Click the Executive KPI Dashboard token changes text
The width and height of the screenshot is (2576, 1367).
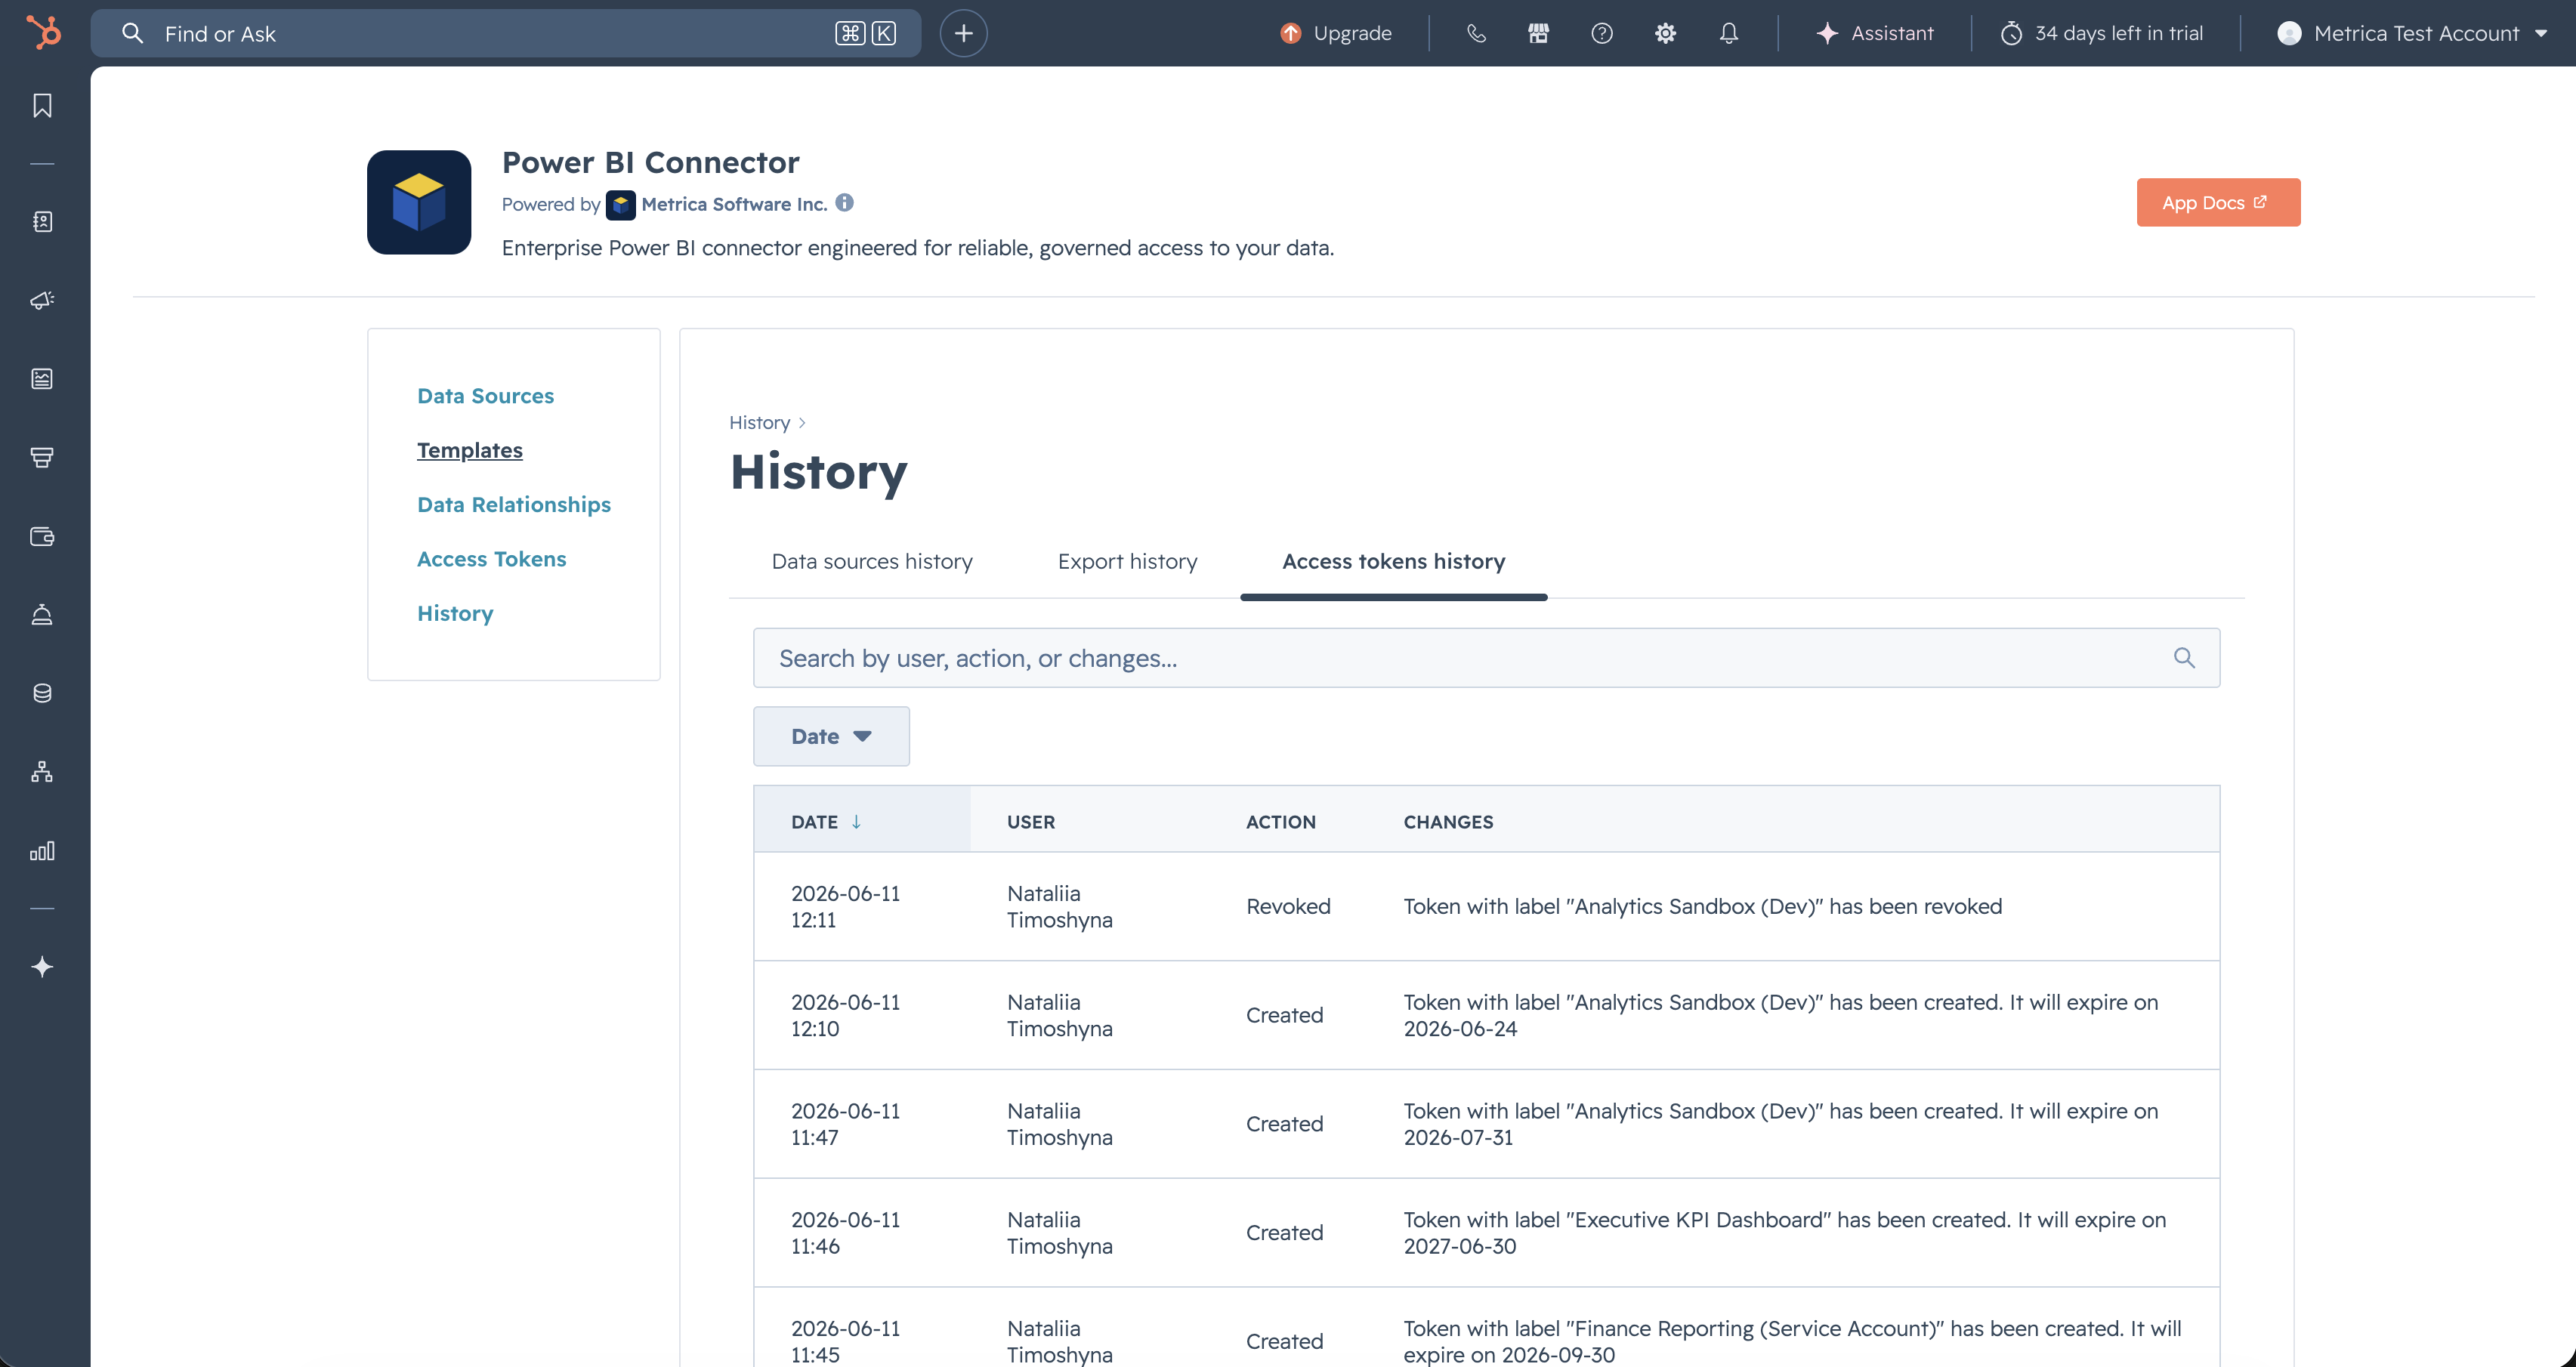(1784, 1234)
